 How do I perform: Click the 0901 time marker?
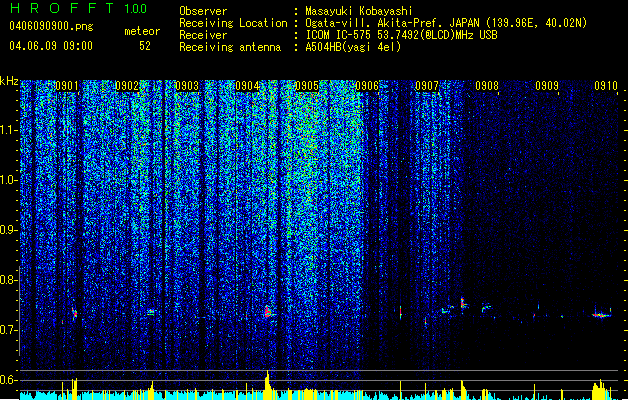point(67,86)
